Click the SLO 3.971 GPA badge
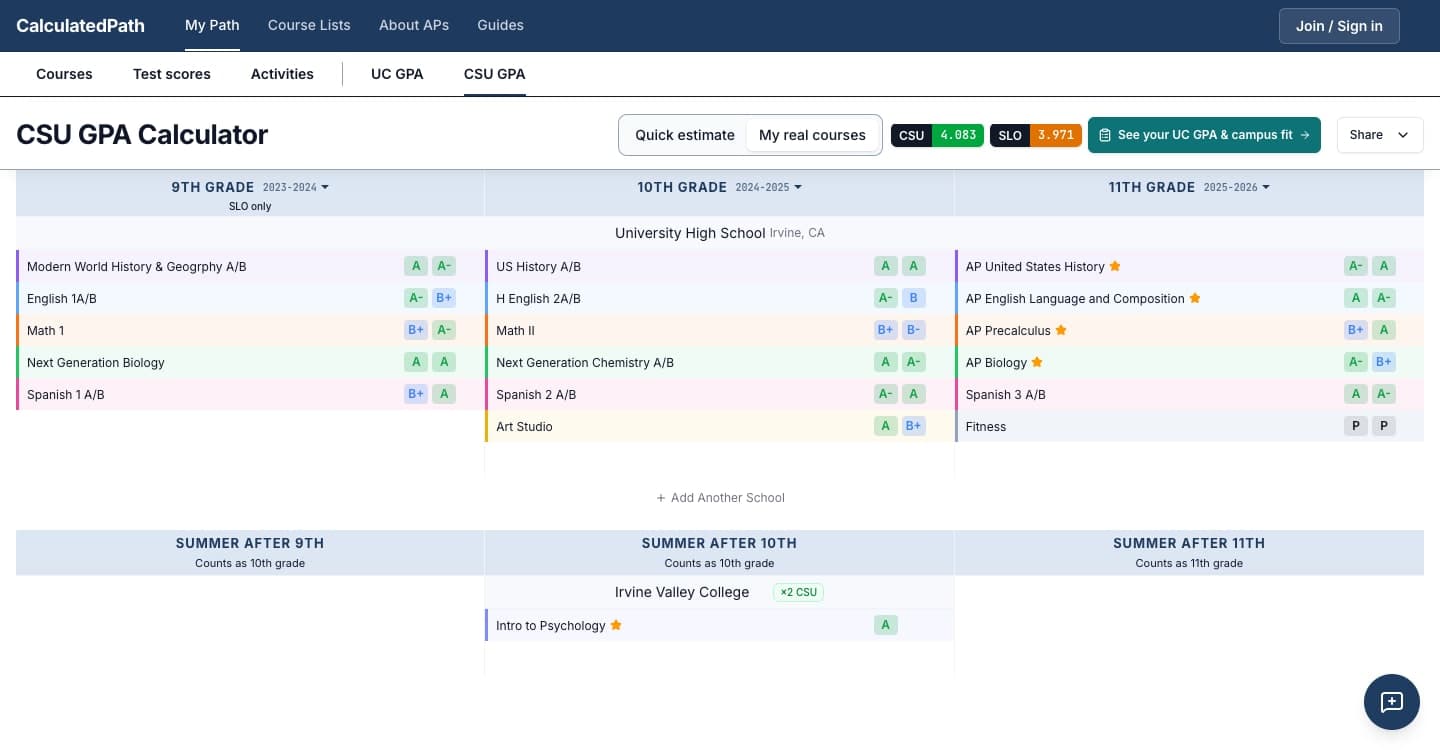 click(1036, 135)
